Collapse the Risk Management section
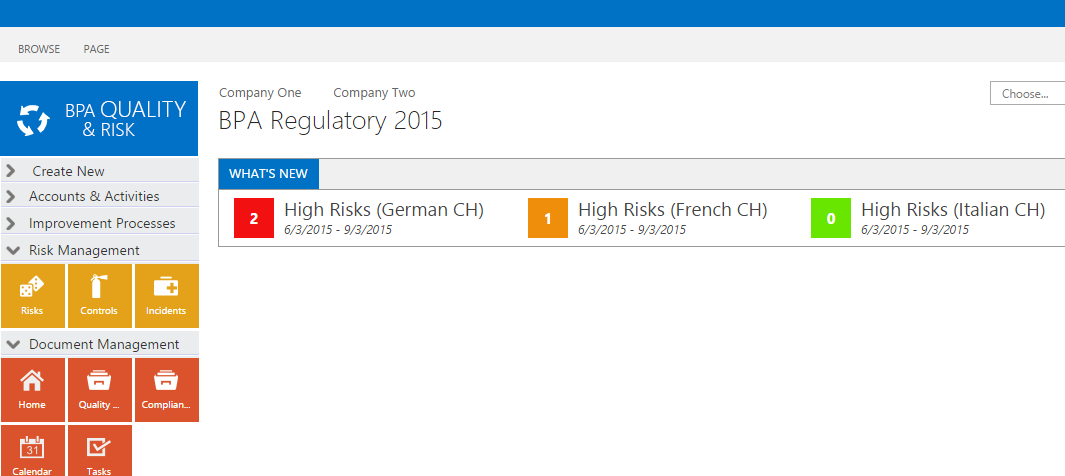1065x476 pixels. (99, 250)
